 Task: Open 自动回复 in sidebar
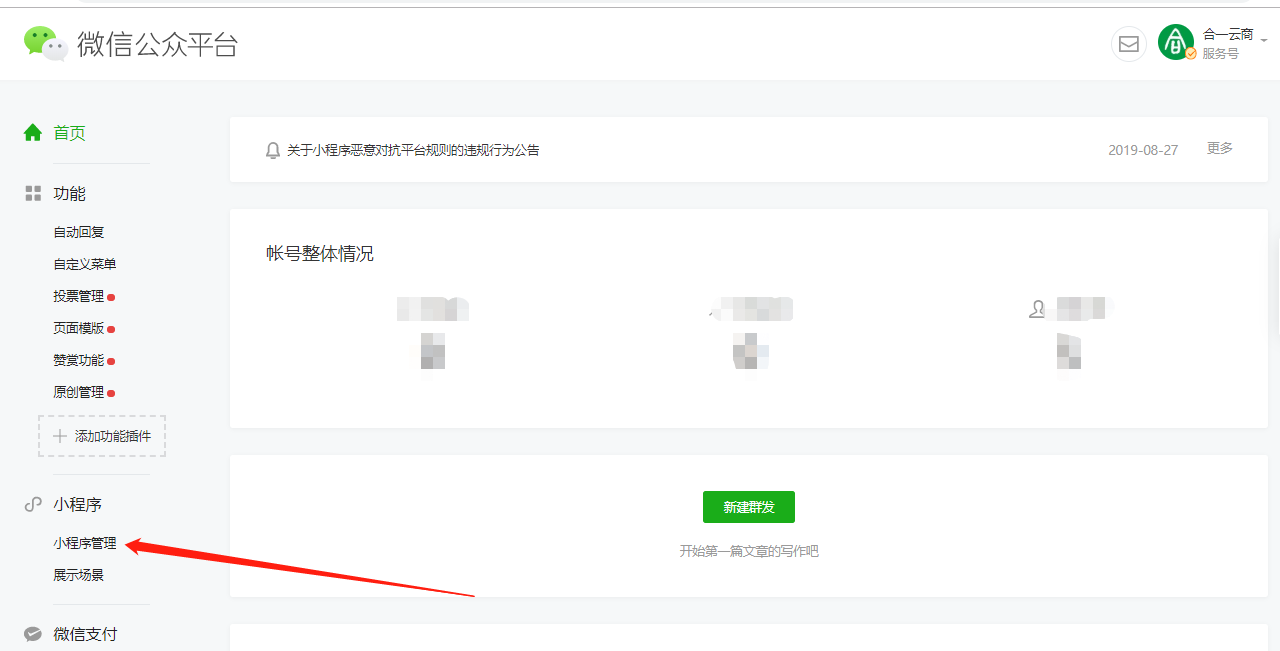tap(79, 232)
